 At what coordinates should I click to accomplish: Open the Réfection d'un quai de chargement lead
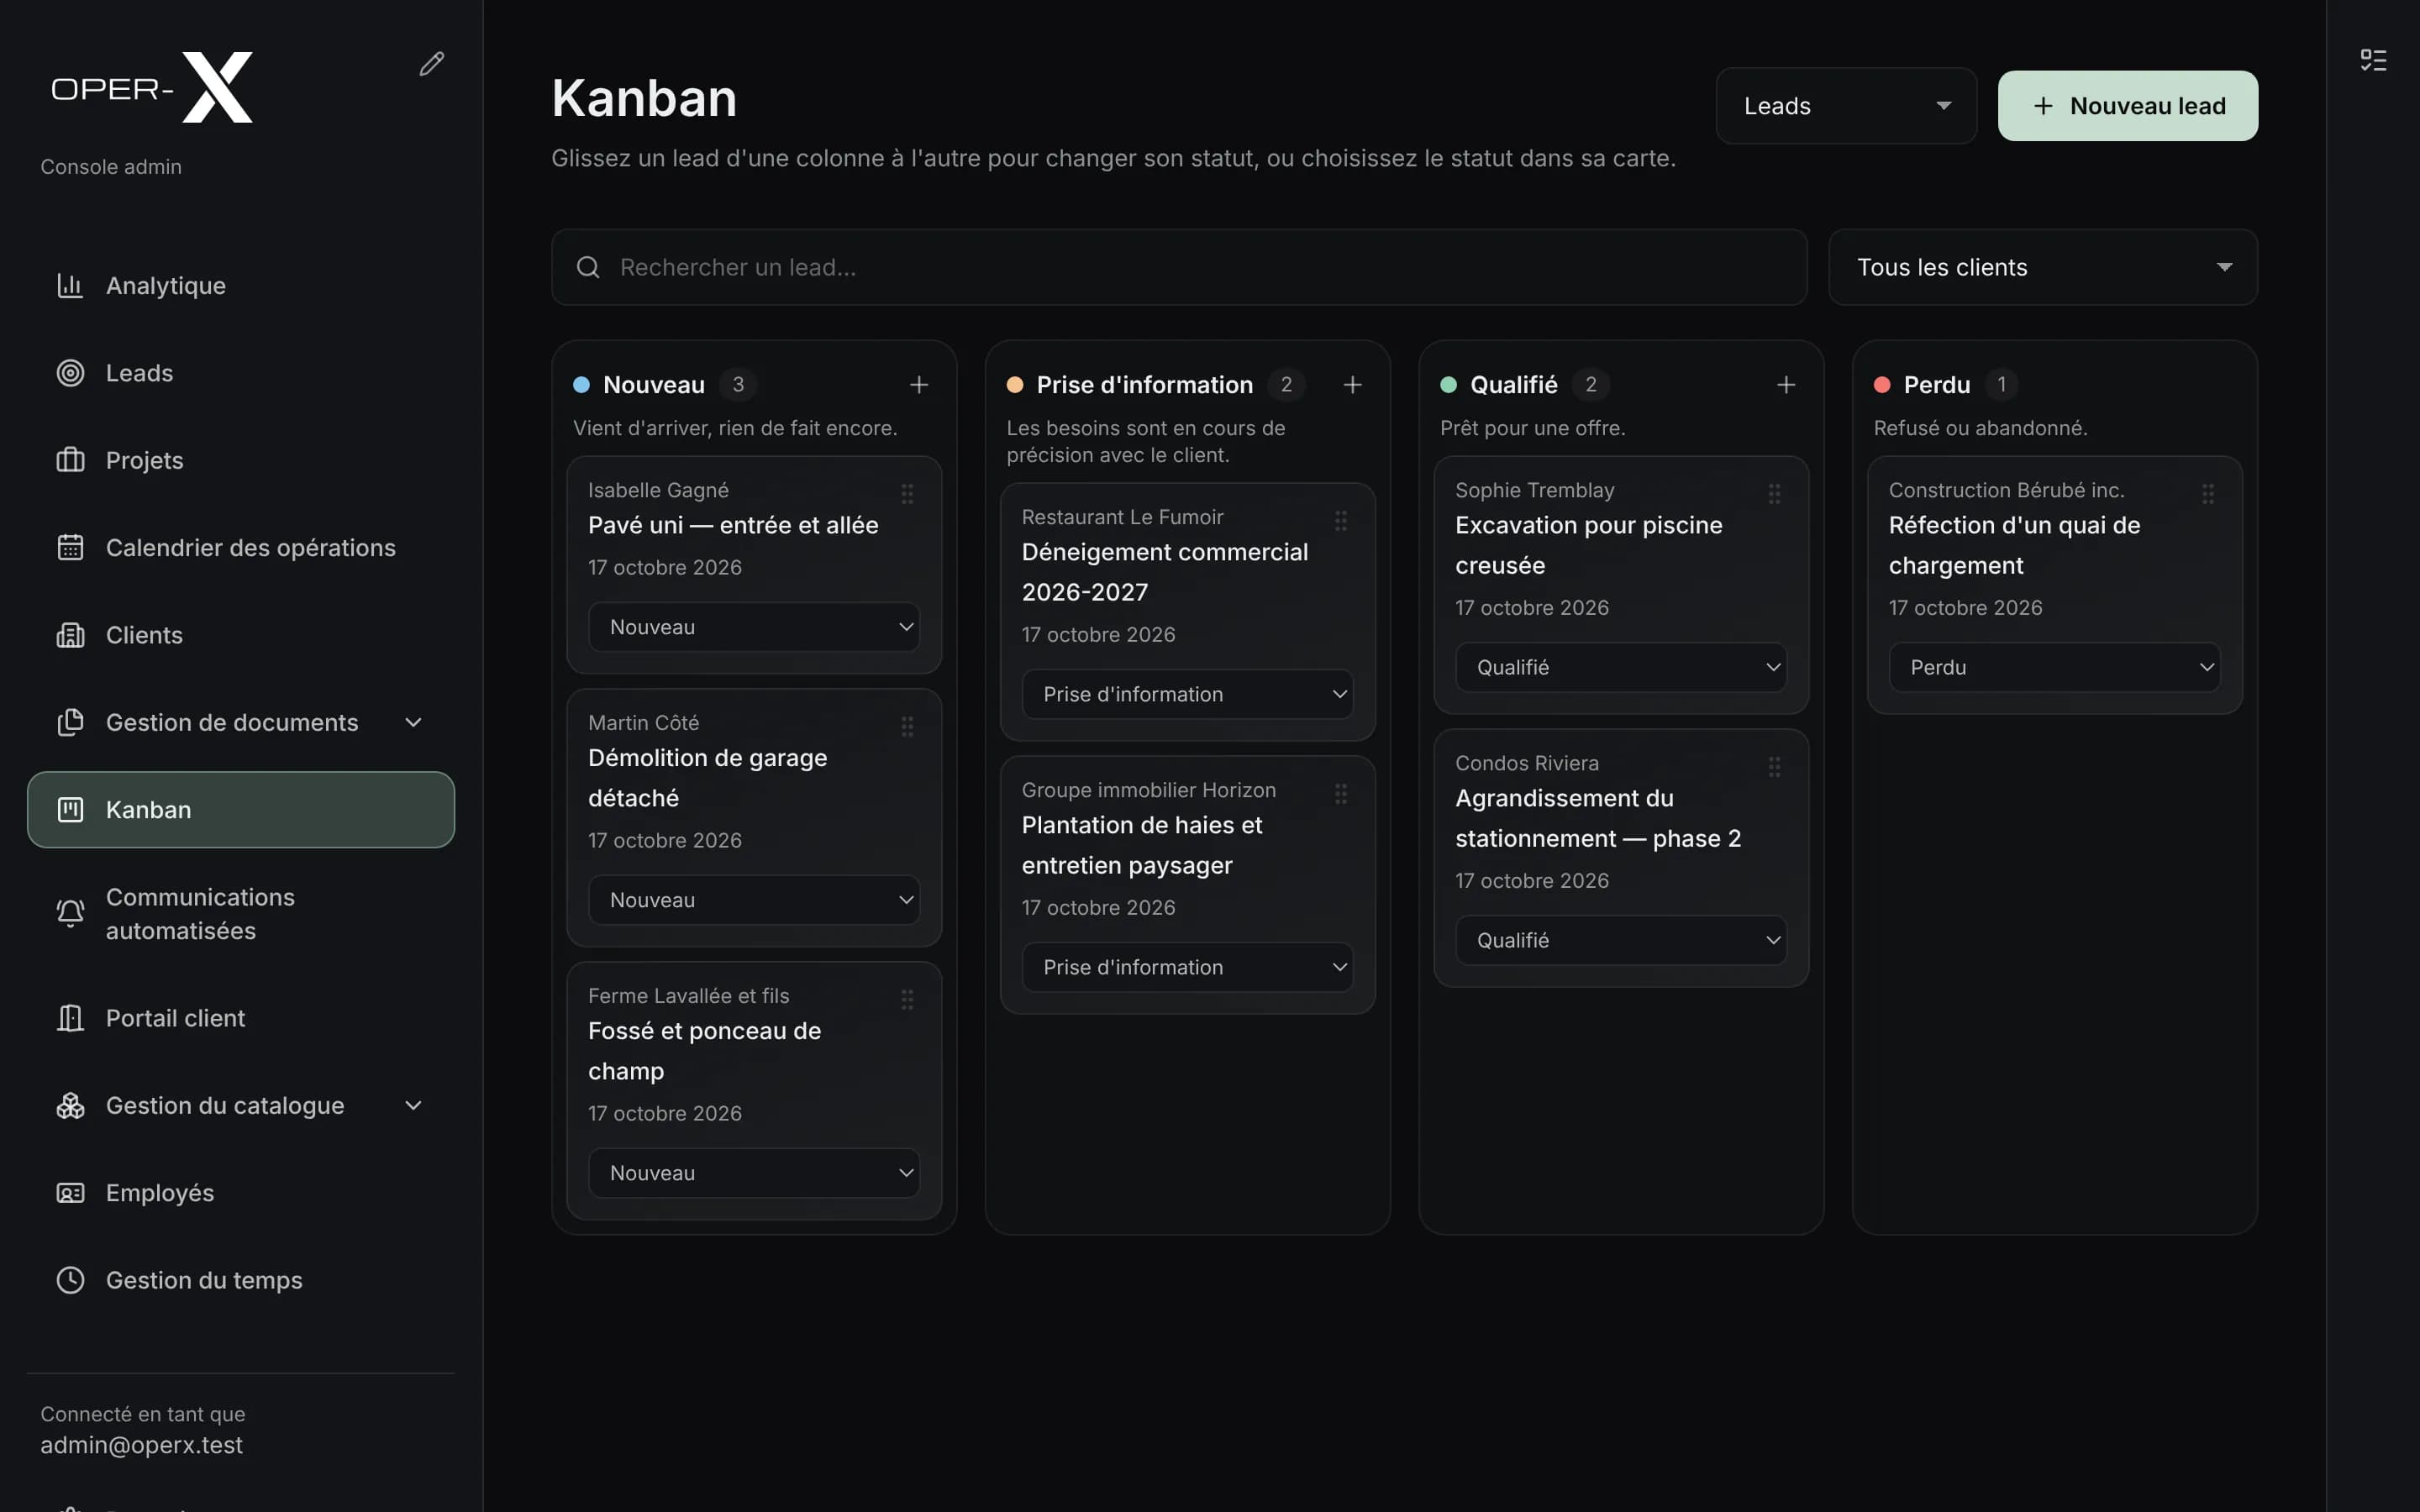2014,545
